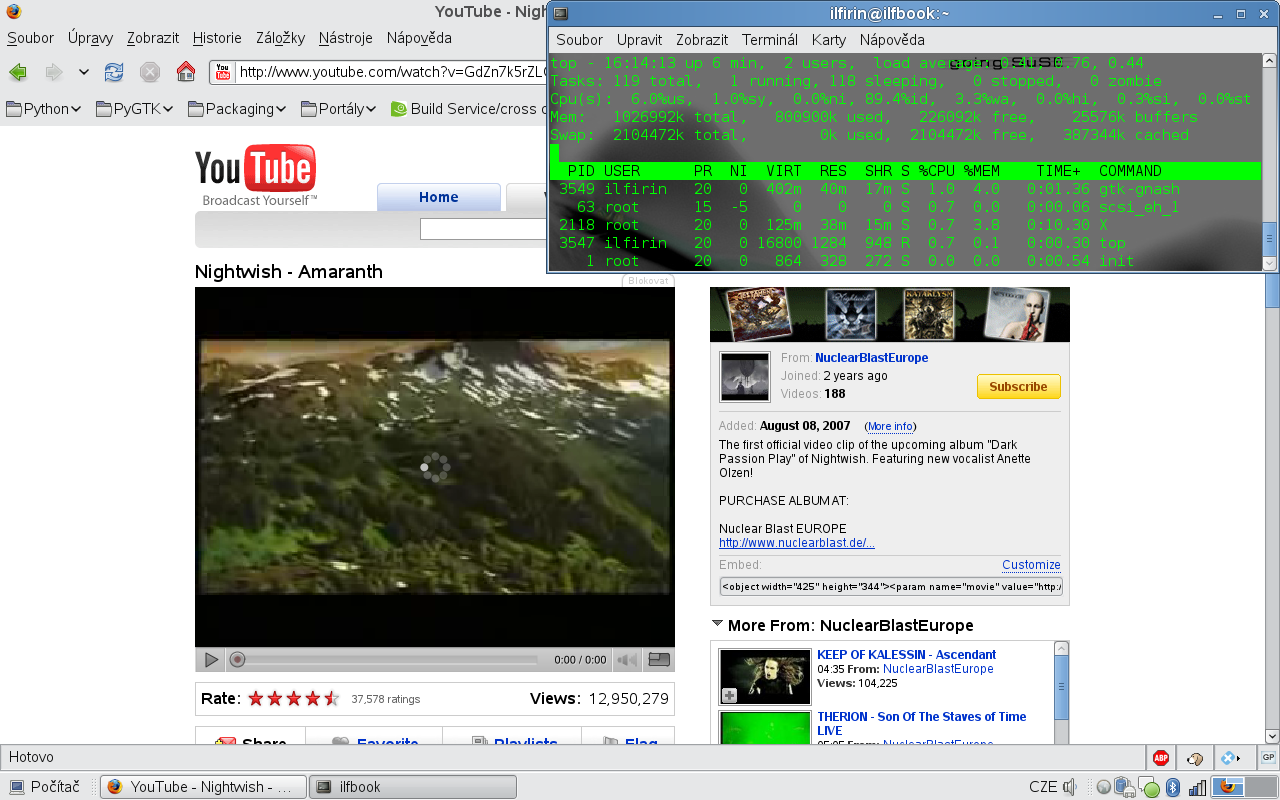Click the YouTube search input box
1280x800 pixels.
click(483, 229)
